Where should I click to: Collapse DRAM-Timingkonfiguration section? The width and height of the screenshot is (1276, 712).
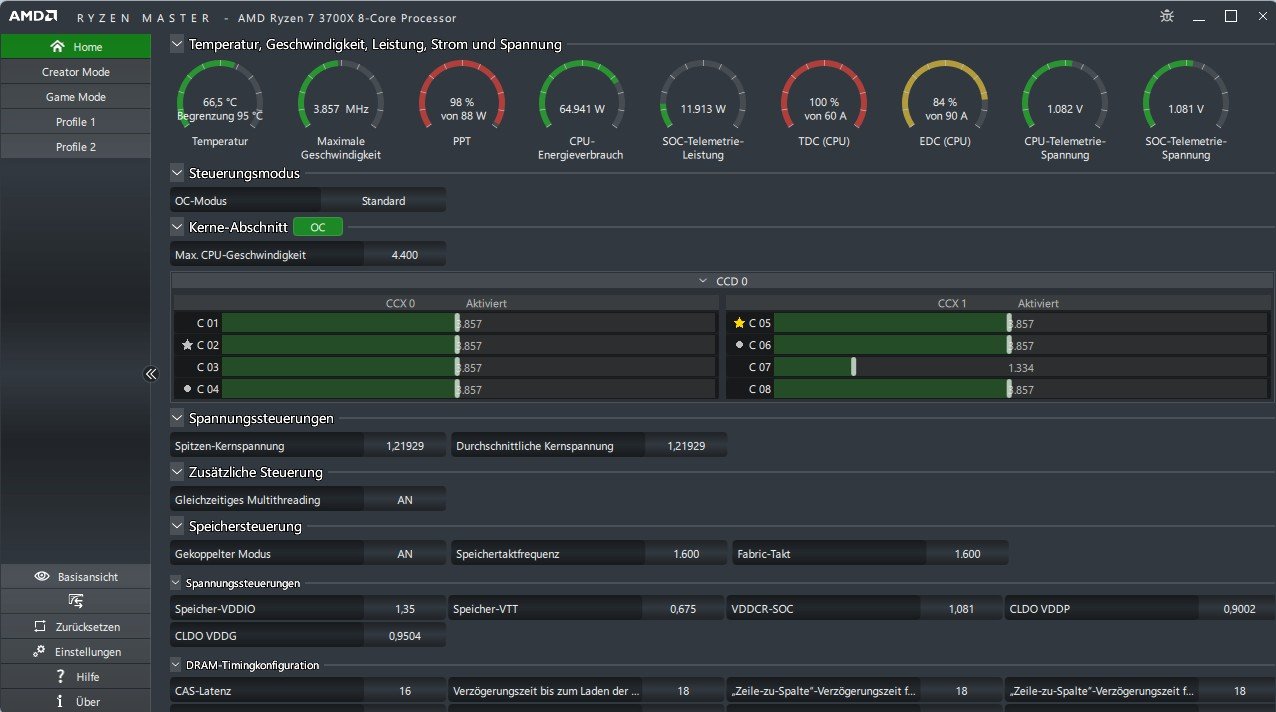(177, 664)
